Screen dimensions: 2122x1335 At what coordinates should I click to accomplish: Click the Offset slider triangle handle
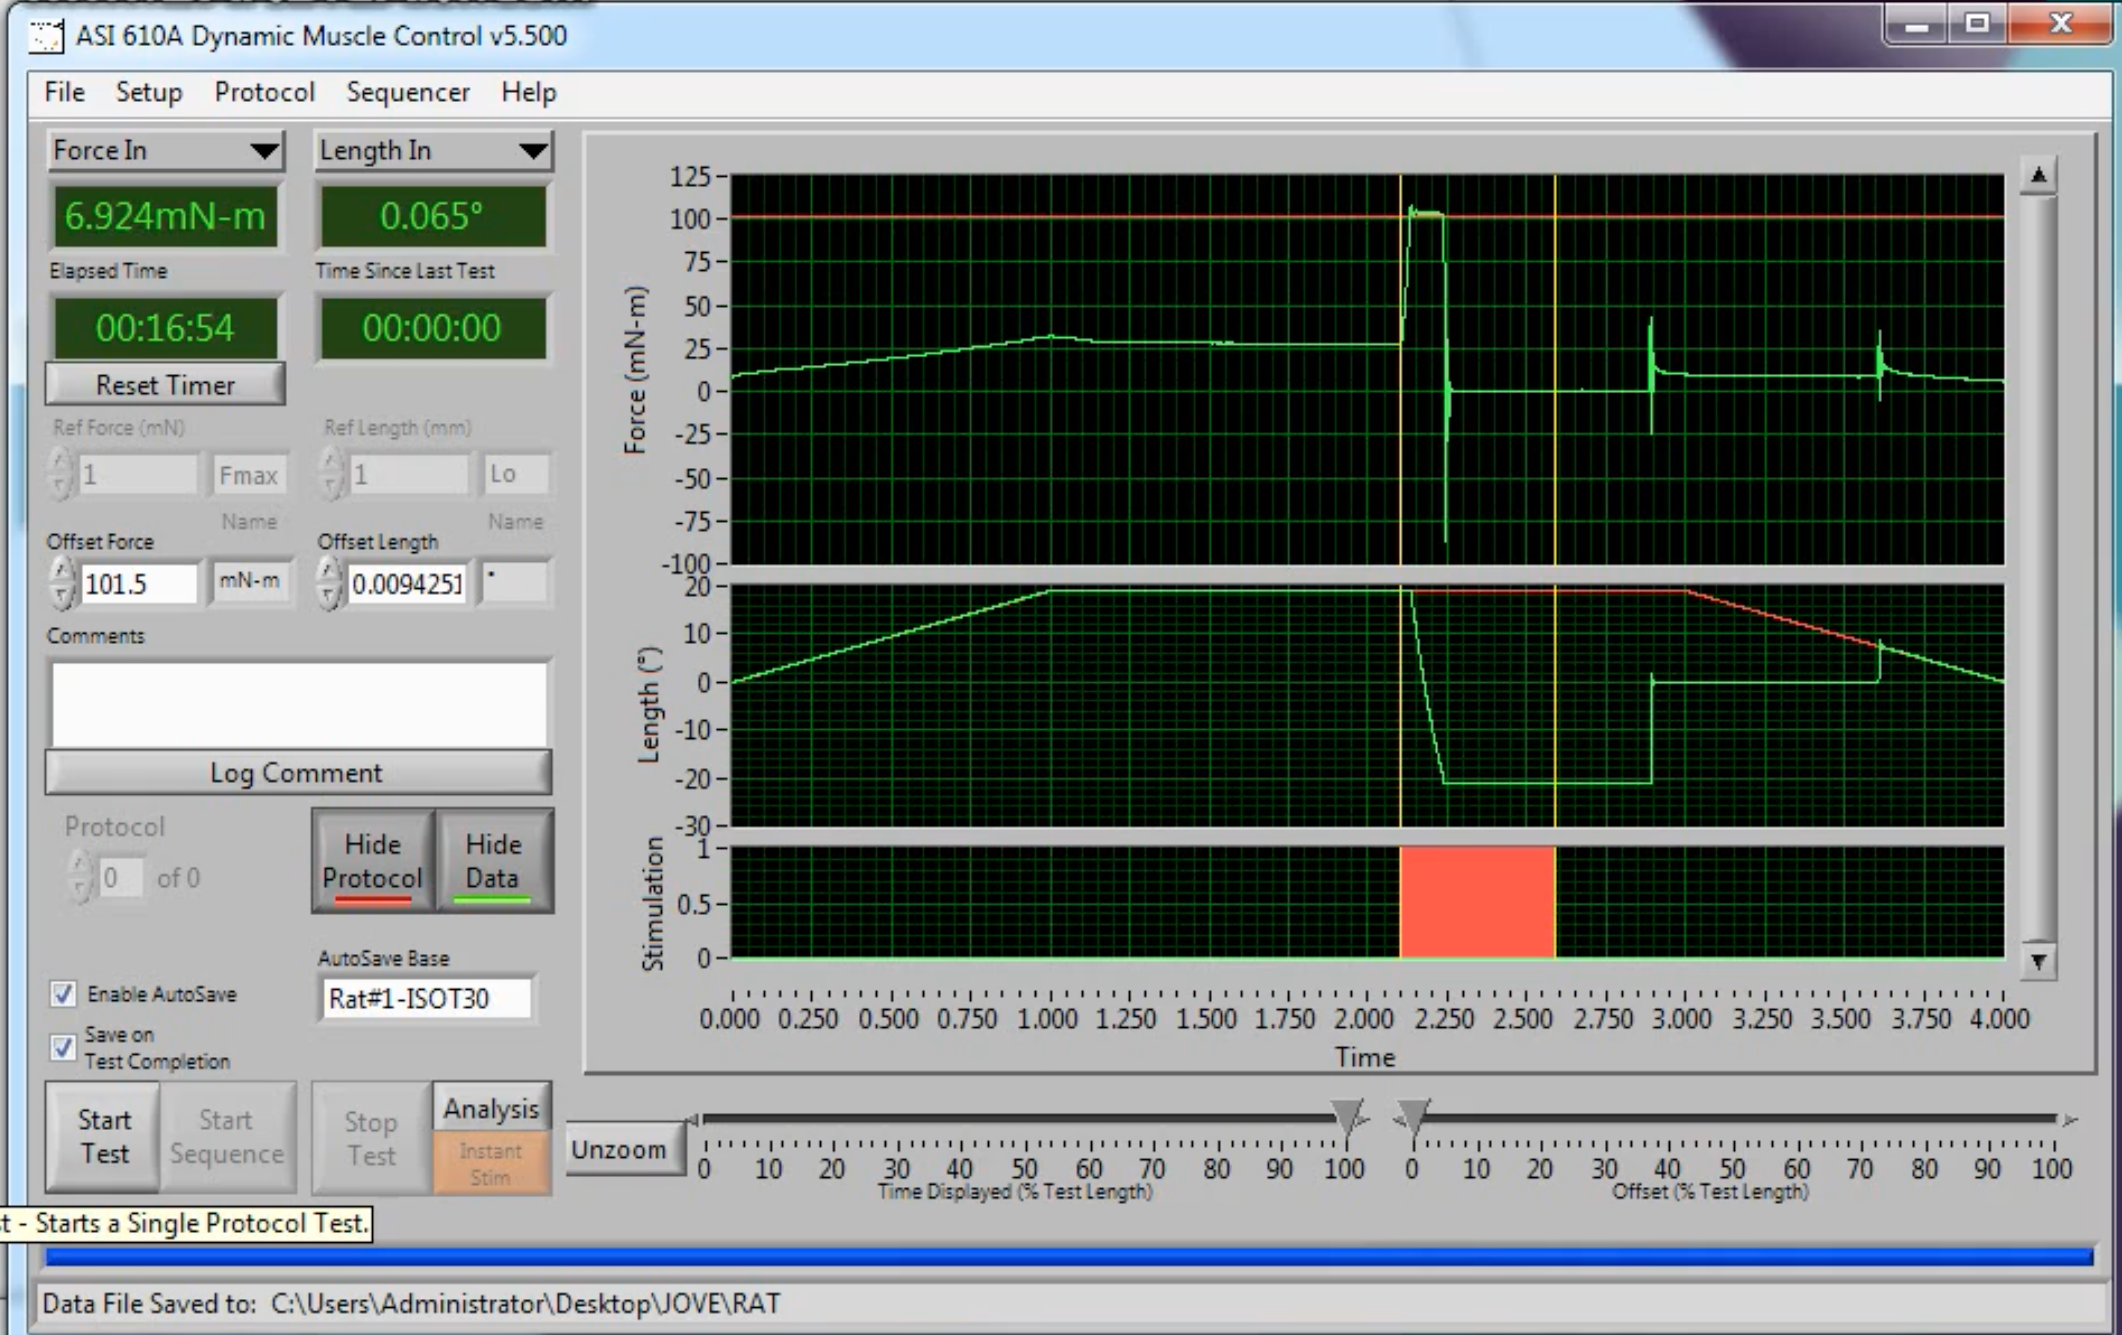[x=1413, y=1116]
